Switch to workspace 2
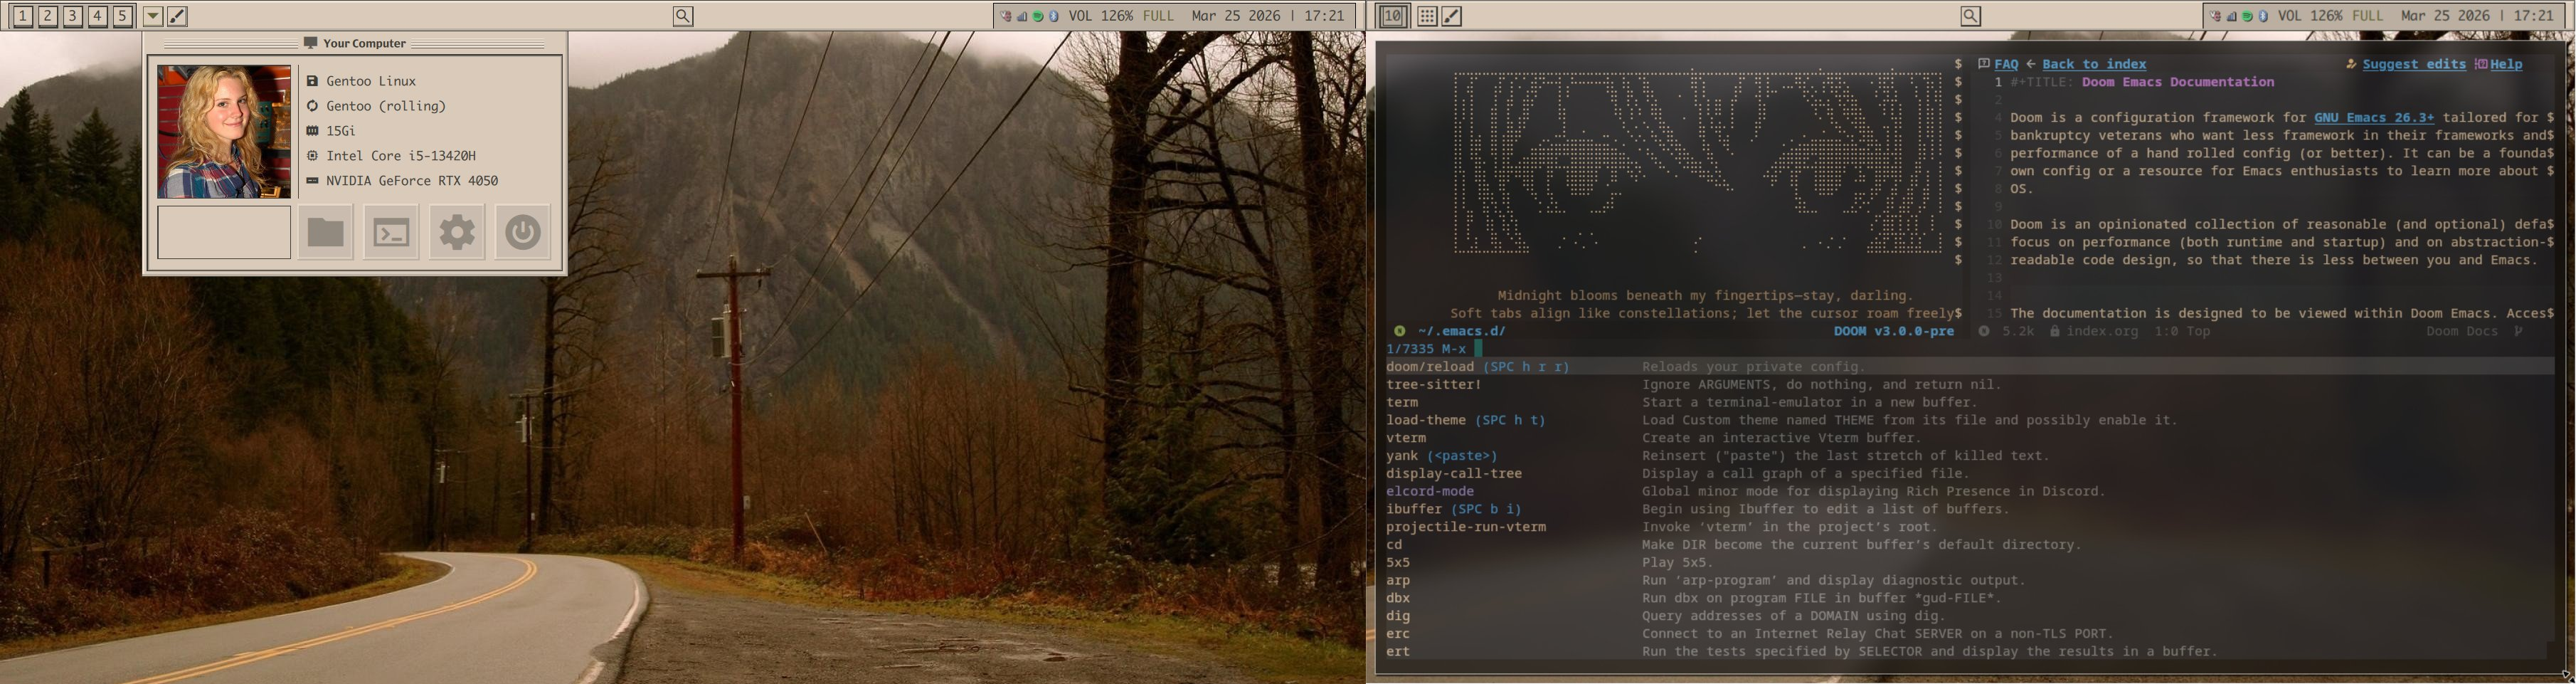This screenshot has width=2576, height=684. coord(48,16)
